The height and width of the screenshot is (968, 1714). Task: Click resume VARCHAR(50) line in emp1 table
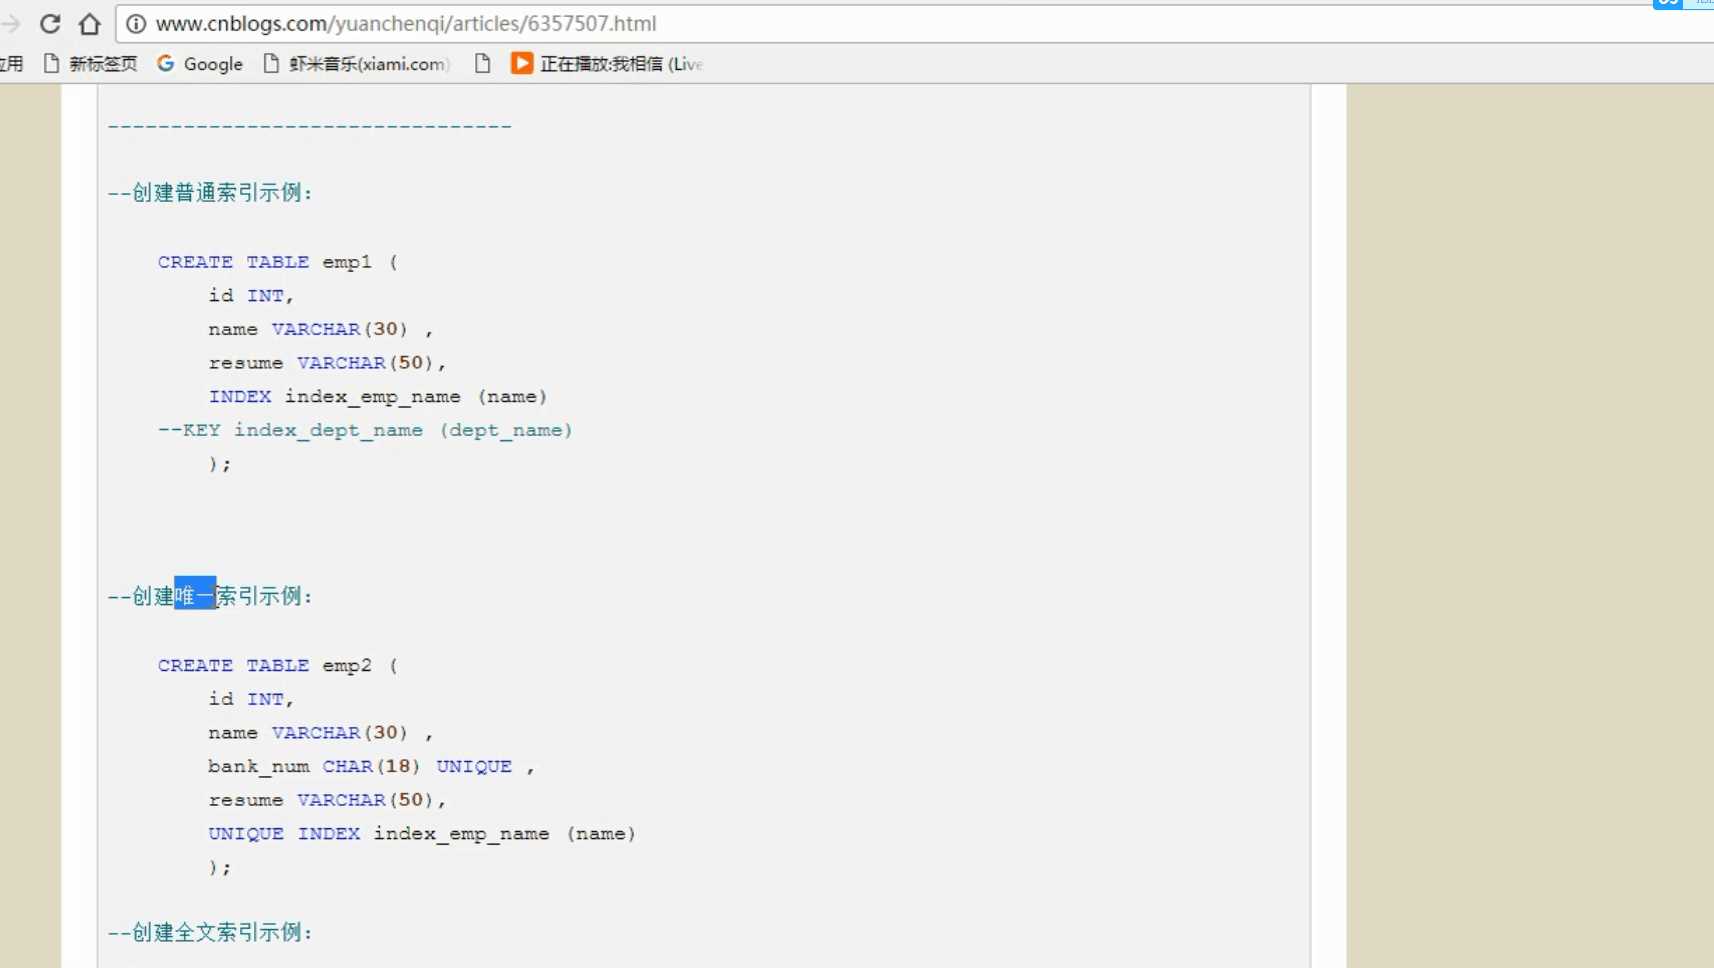(x=327, y=363)
